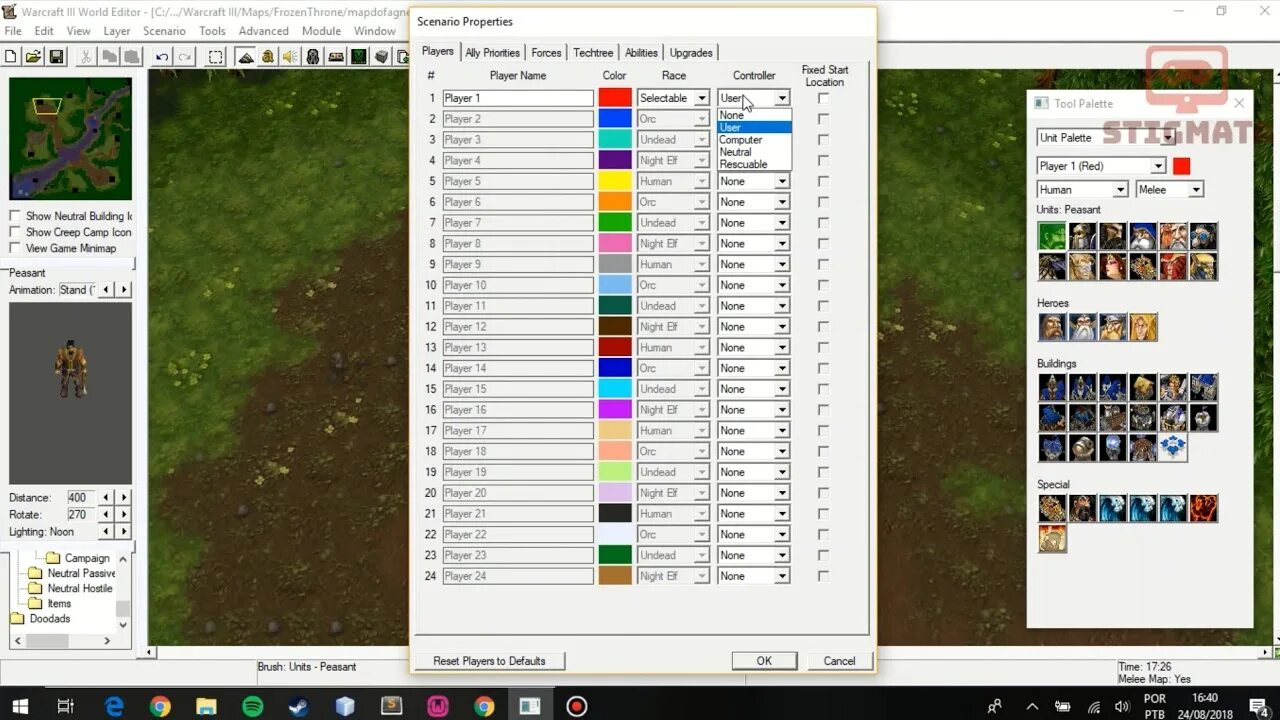1280x720 pixels.
Task: Toggle Show Neutral Building Icons checkbox
Action: tap(15, 216)
